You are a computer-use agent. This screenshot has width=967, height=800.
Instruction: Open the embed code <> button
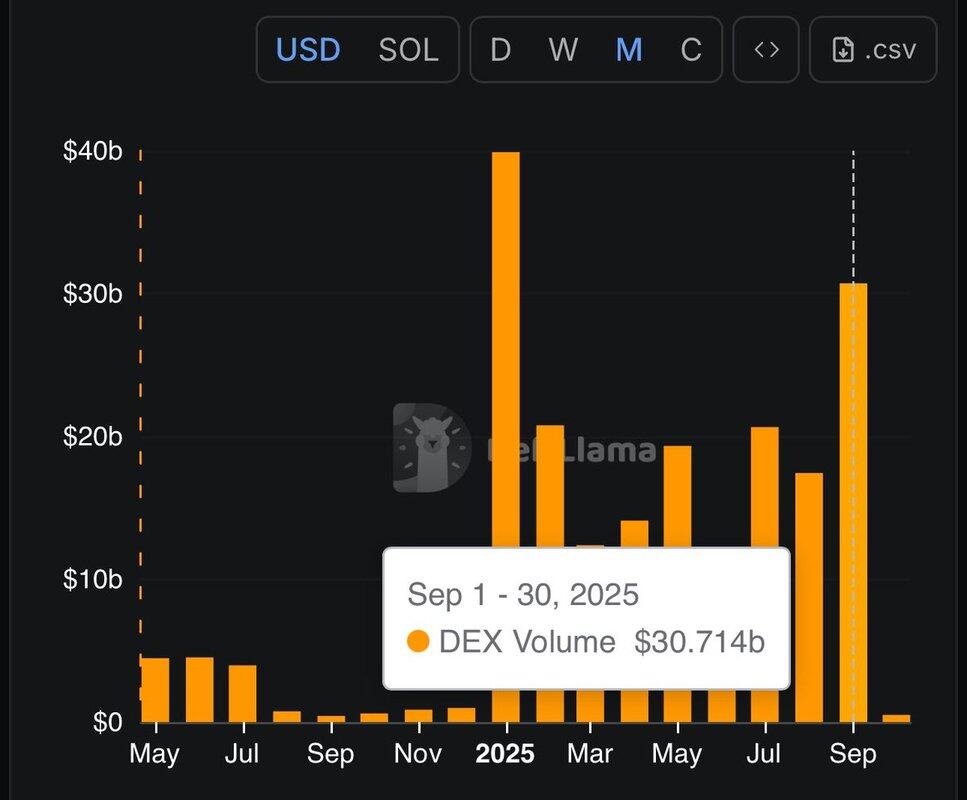766,50
